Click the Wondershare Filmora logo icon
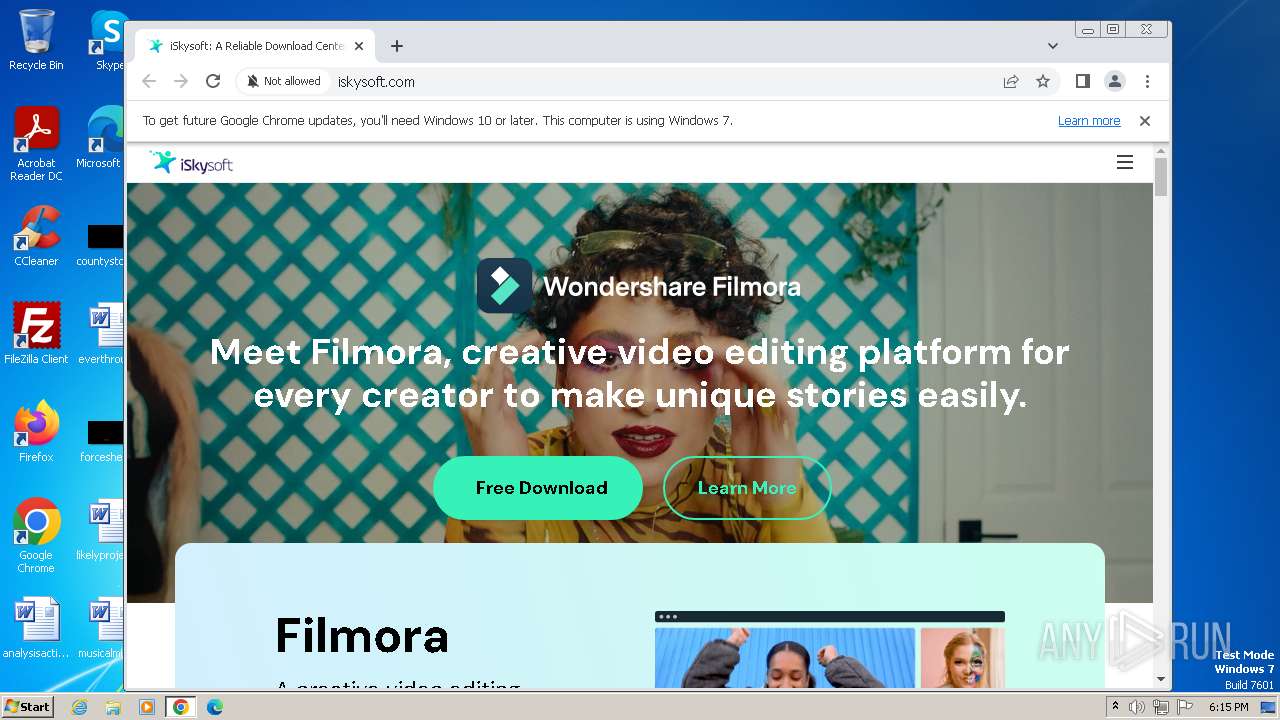Viewport: 1280px width, 720px height. [504, 286]
